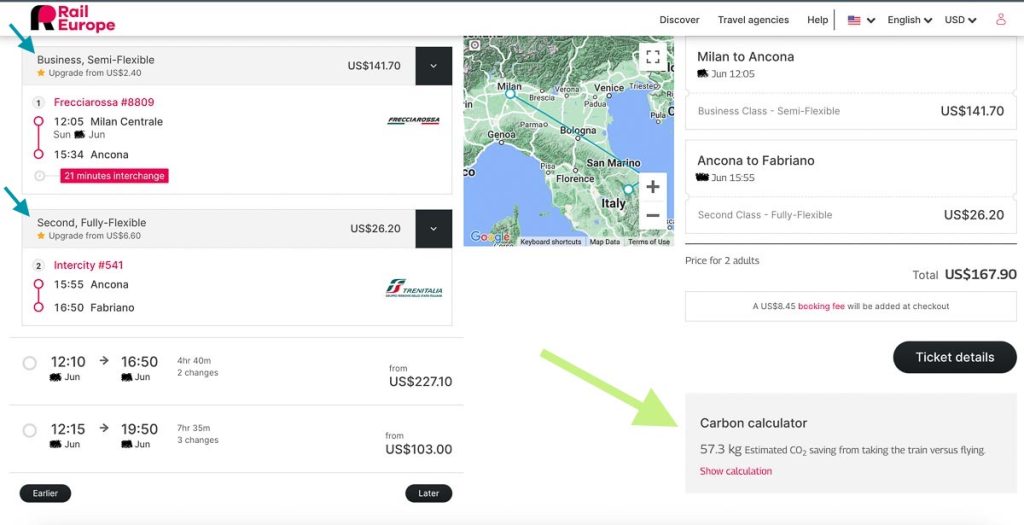Image resolution: width=1024 pixels, height=525 pixels.
Task: Select the 12:15 departure radio option
Action: pos(29,430)
